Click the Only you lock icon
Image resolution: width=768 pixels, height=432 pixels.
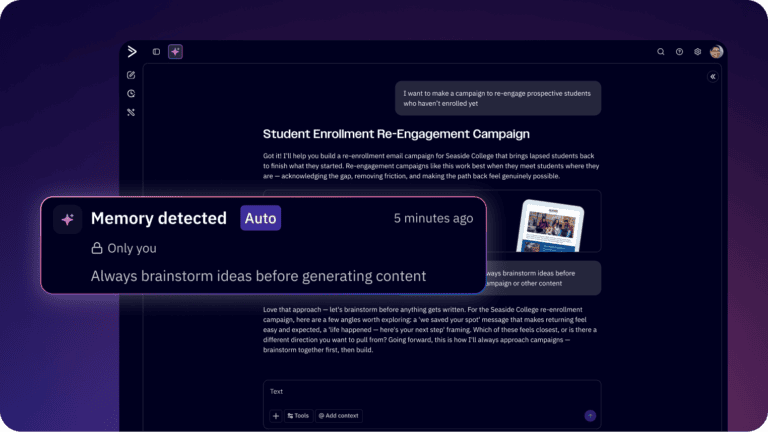pos(97,248)
